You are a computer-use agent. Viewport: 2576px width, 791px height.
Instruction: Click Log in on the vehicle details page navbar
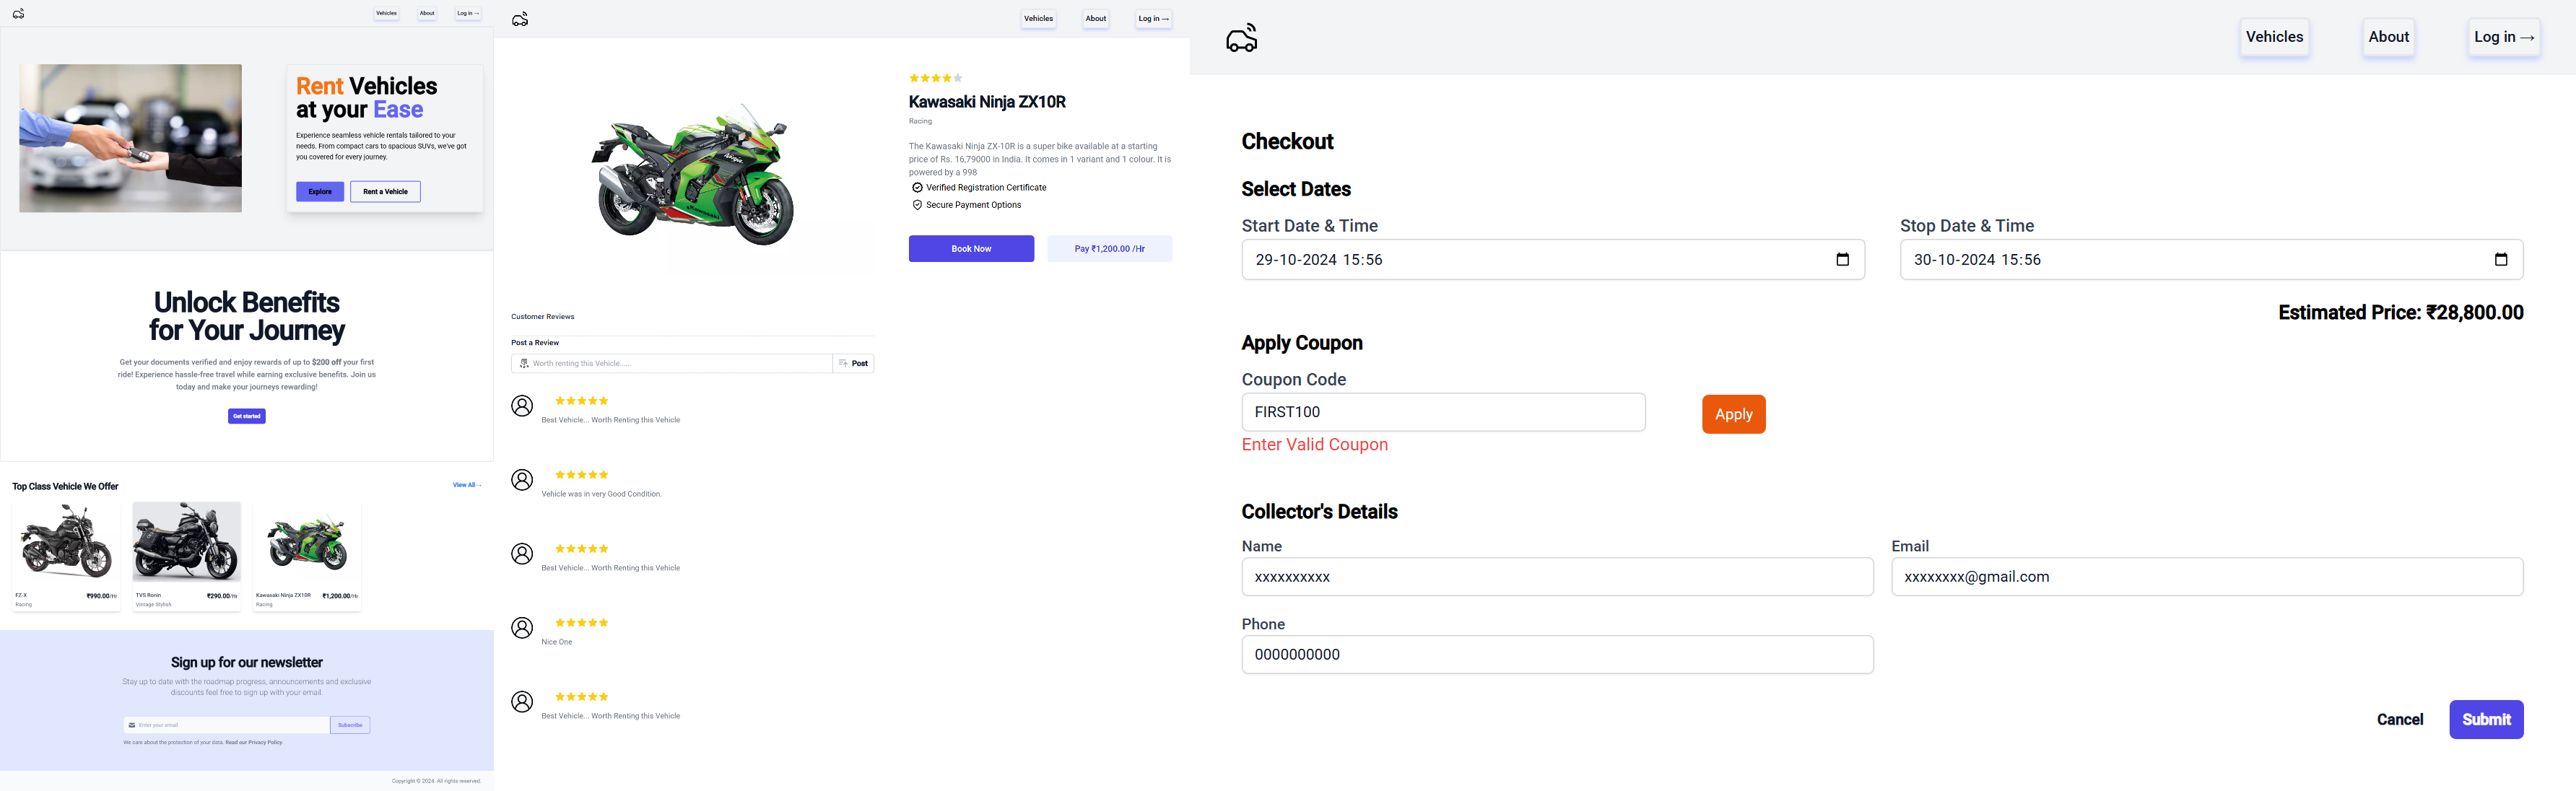pos(1153,19)
